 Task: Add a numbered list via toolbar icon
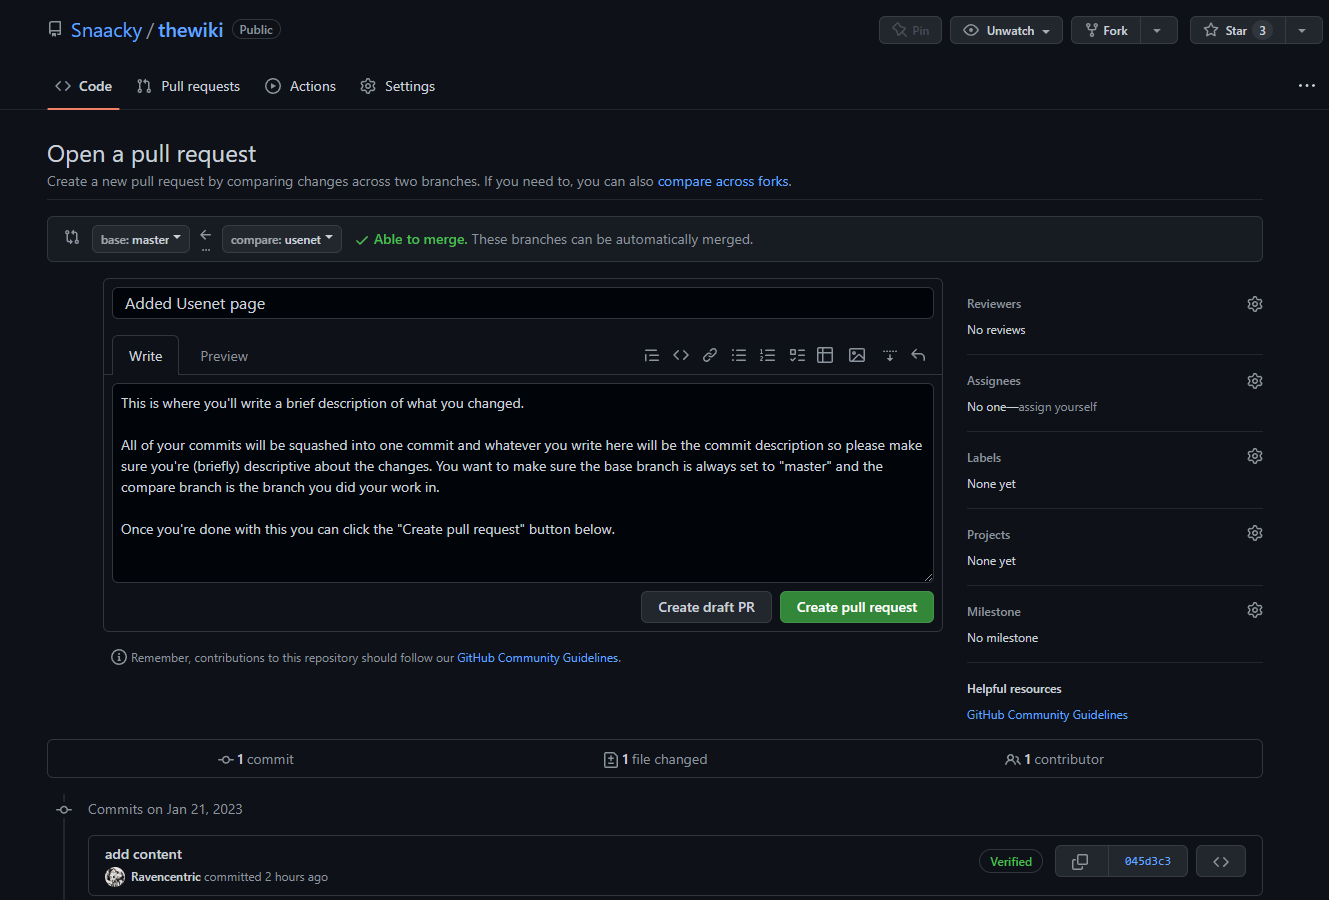tap(768, 355)
